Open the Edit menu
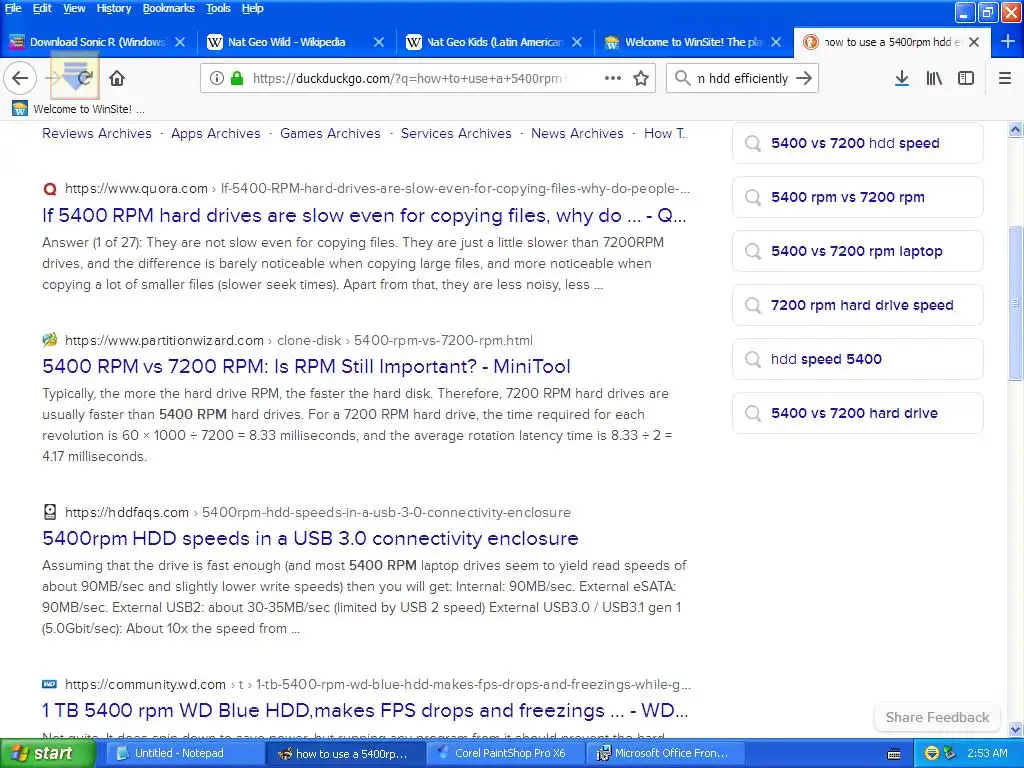The image size is (1024, 768). tap(42, 8)
